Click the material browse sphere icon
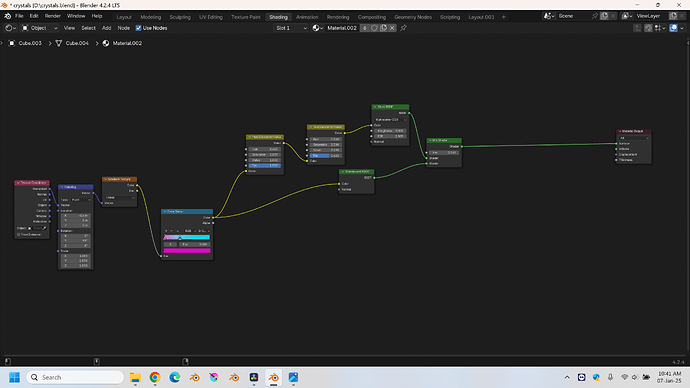Viewport: 690px width, 388px height. click(x=317, y=28)
